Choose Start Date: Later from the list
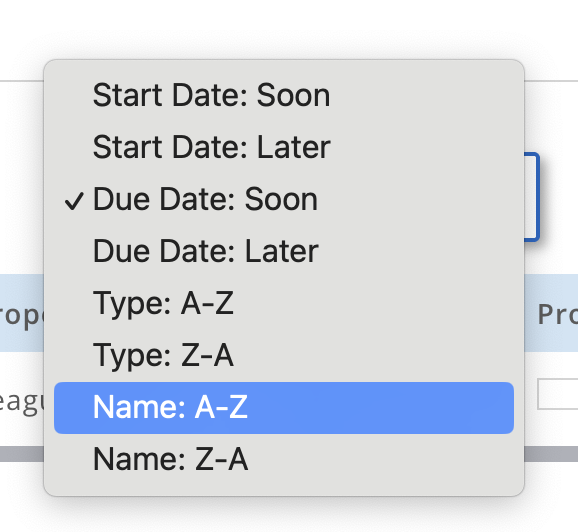This screenshot has height=532, width=578. pyautogui.click(x=284, y=147)
